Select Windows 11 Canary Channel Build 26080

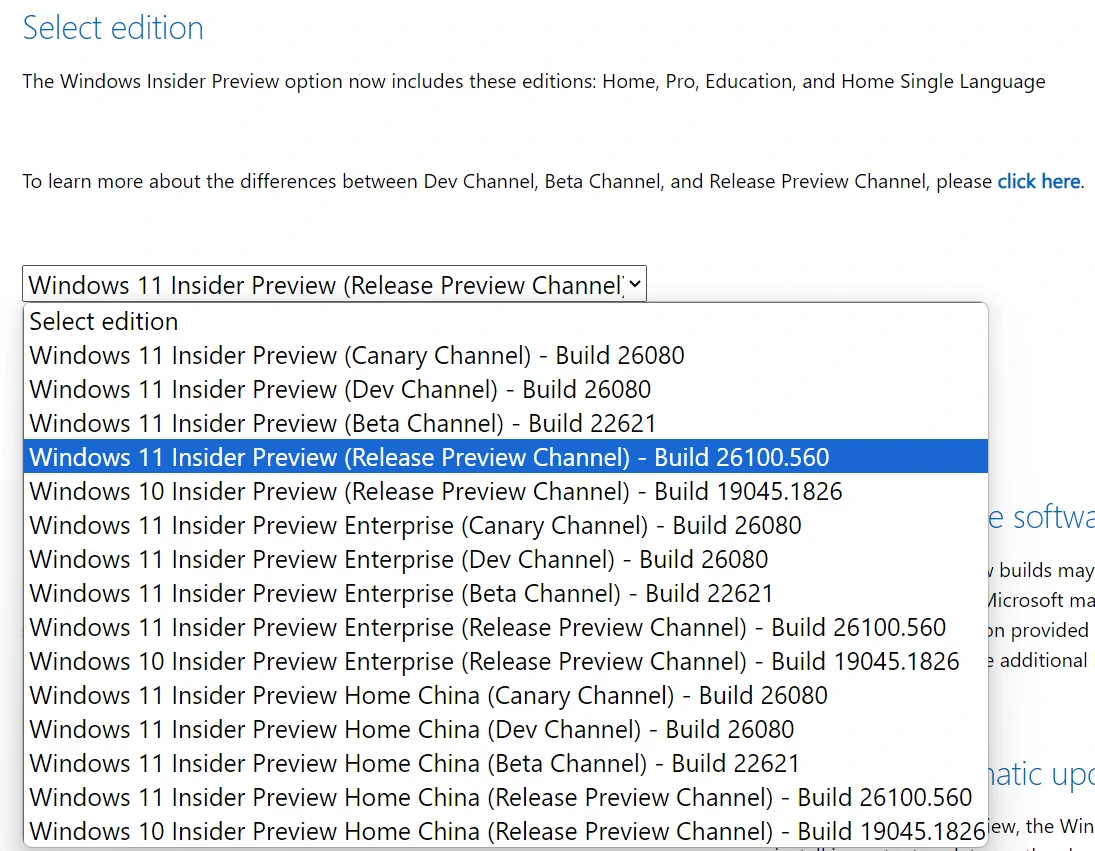pos(506,355)
